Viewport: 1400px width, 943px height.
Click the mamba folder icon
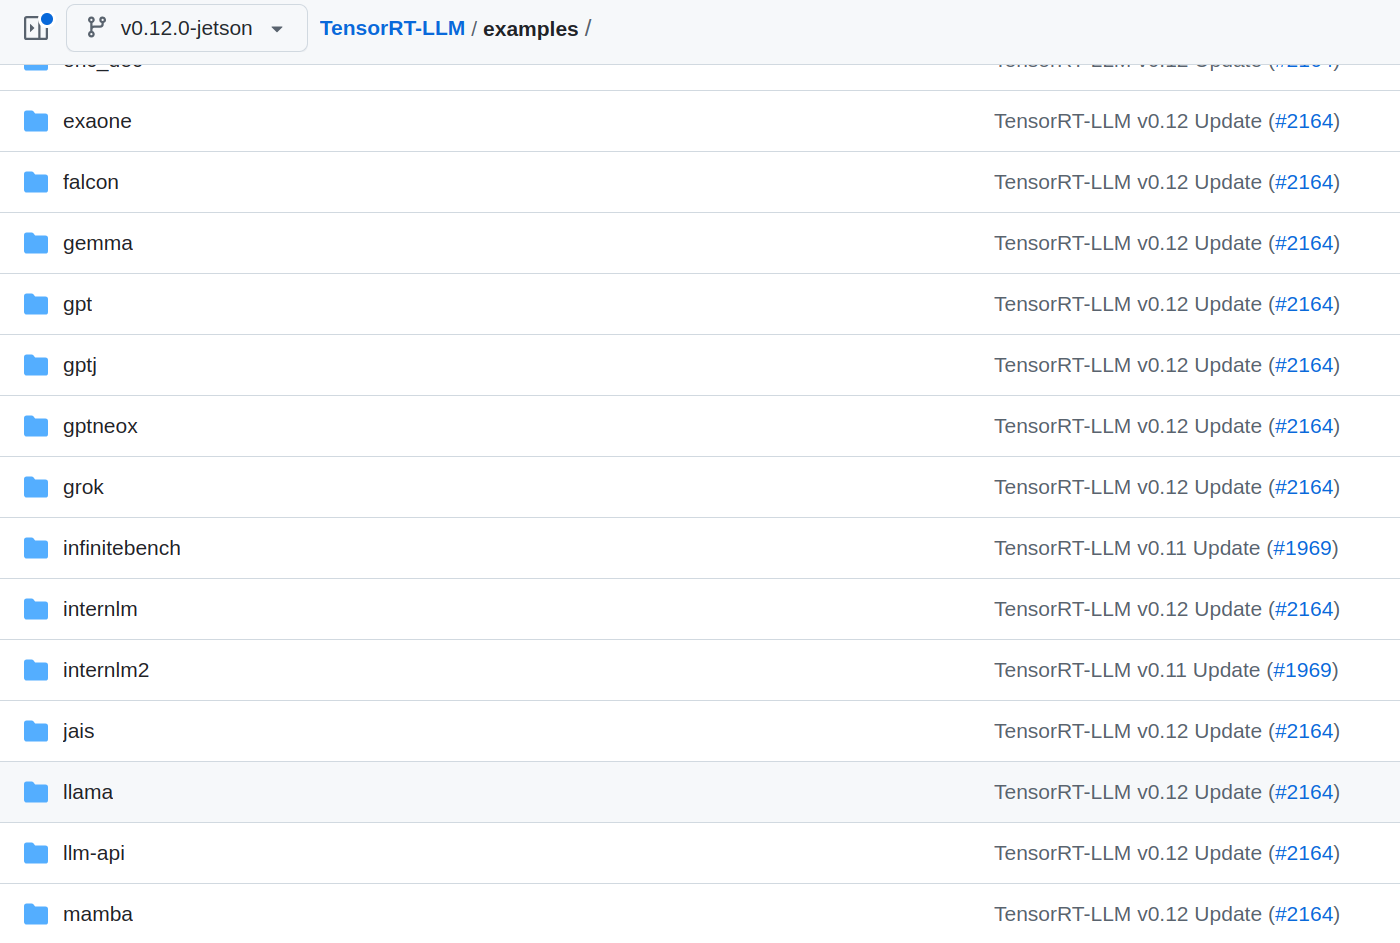pos(36,914)
